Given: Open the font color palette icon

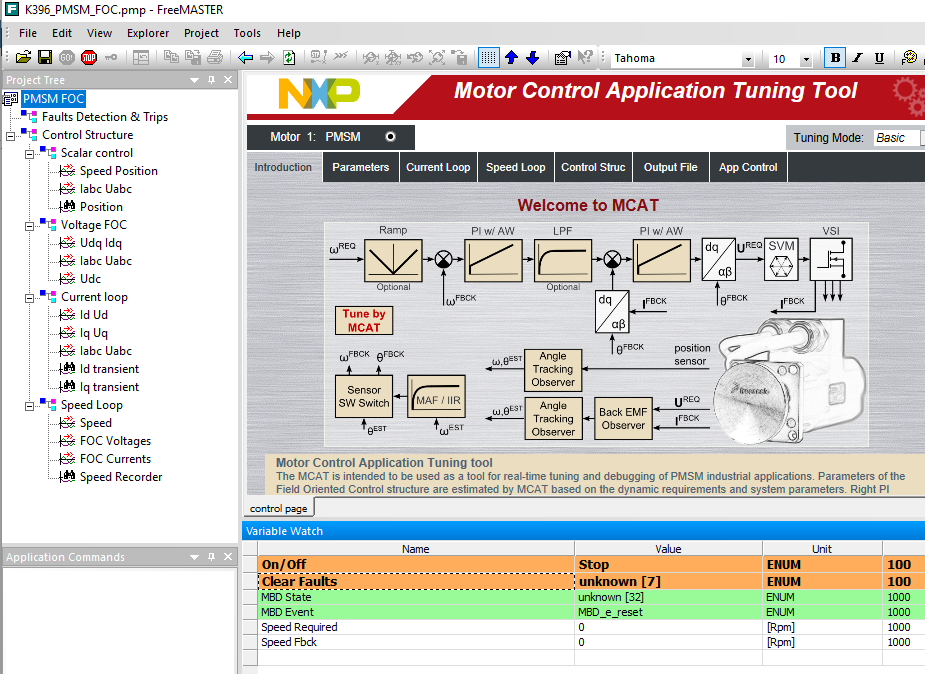Looking at the screenshot, I should 909,57.
